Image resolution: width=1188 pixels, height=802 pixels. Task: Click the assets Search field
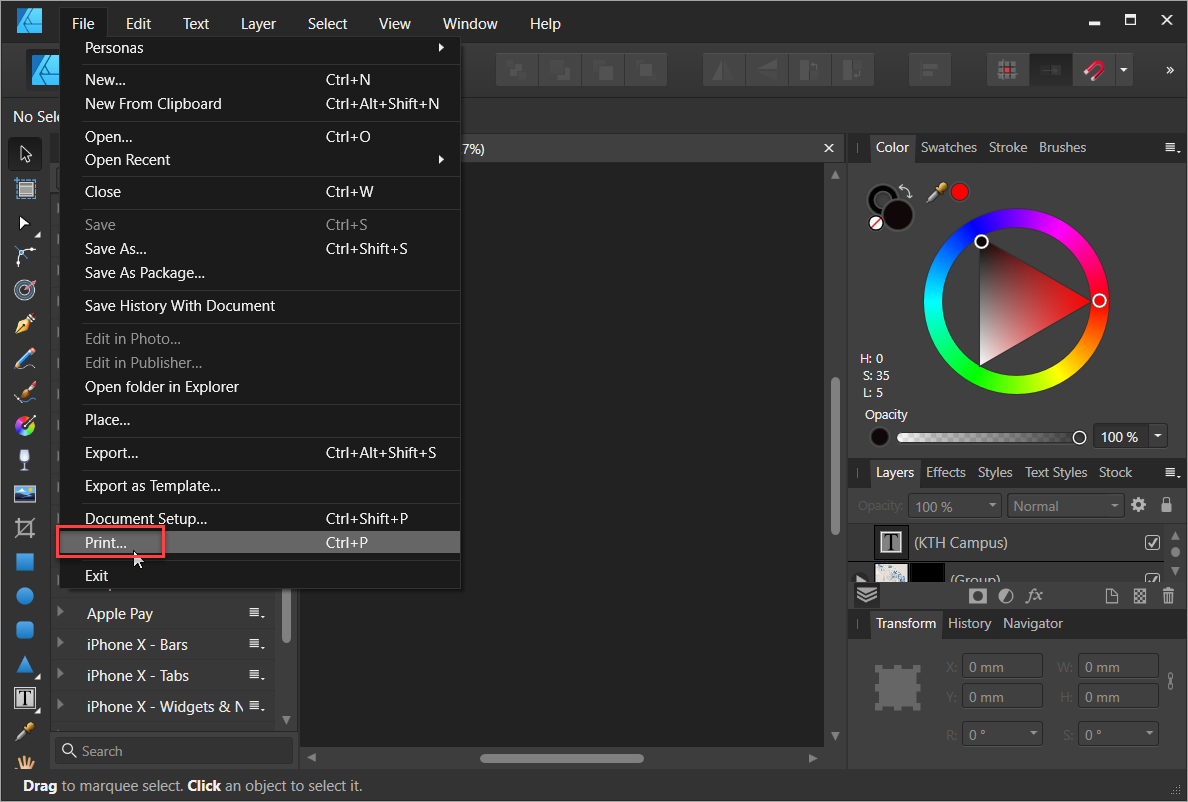pos(175,751)
